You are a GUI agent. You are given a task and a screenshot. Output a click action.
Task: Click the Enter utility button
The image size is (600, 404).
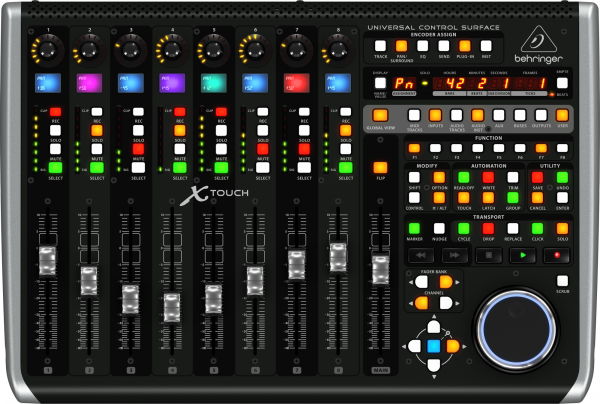click(x=562, y=198)
